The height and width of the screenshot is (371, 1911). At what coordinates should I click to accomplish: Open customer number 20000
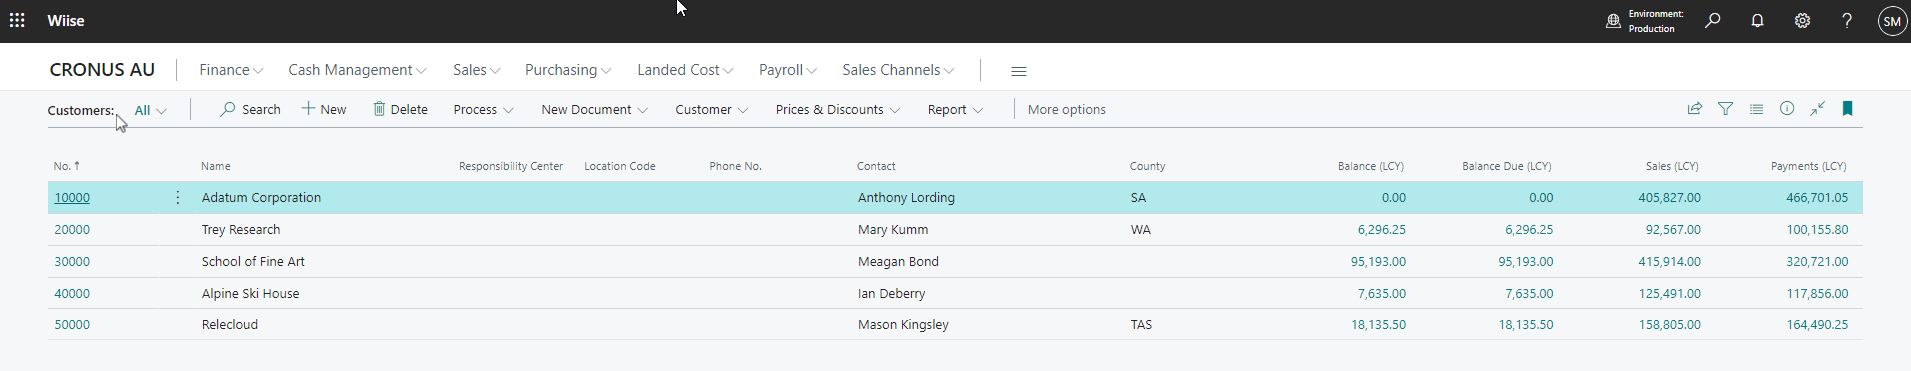[x=72, y=230]
